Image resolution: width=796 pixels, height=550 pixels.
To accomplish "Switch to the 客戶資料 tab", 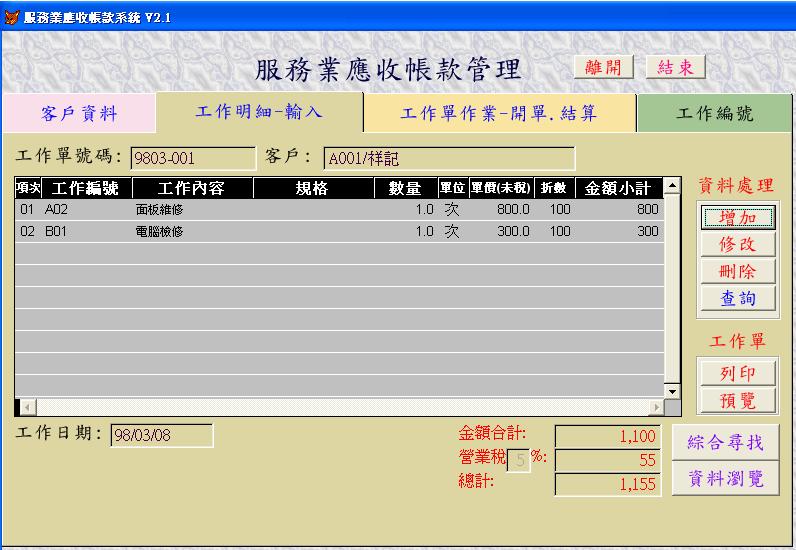I will pyautogui.click(x=79, y=113).
